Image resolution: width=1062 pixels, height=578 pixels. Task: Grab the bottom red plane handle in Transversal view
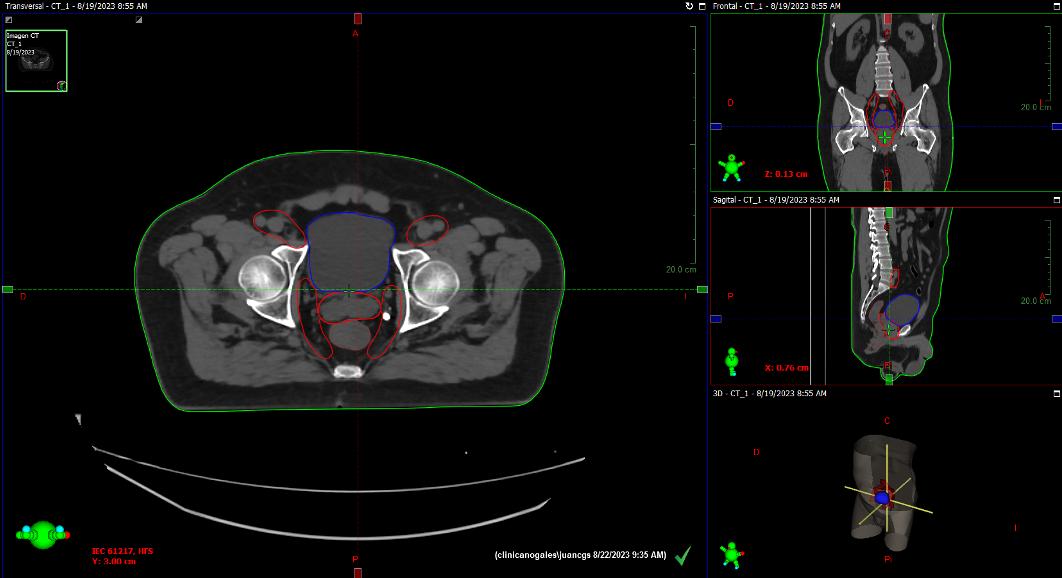point(358,573)
